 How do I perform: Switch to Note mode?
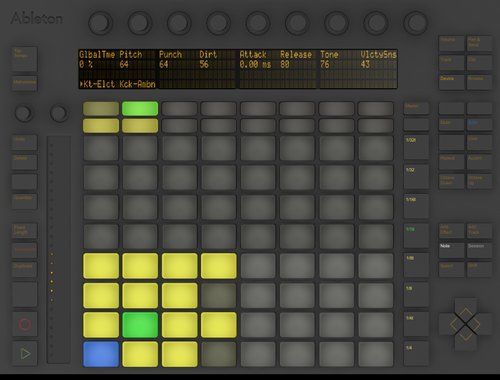click(x=451, y=250)
